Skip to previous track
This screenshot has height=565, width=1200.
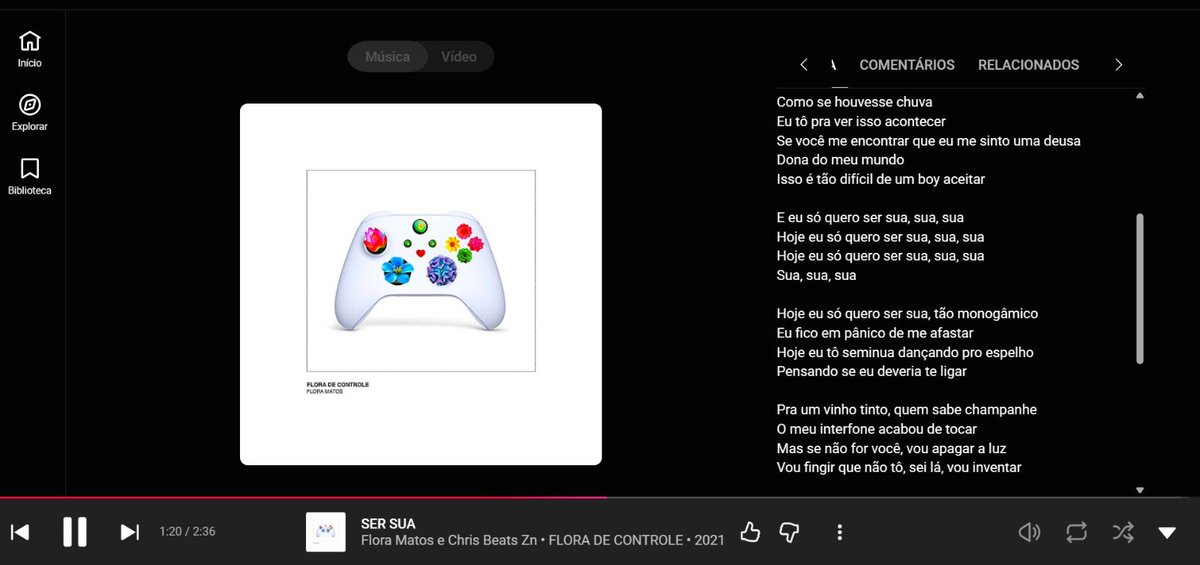tap(20, 532)
